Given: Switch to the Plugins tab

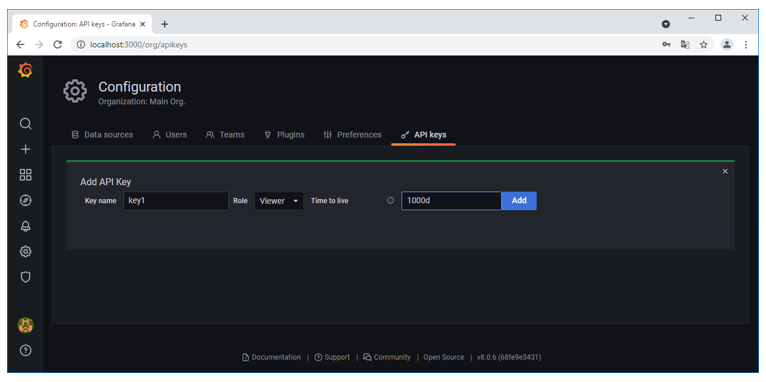Looking at the screenshot, I should point(284,135).
